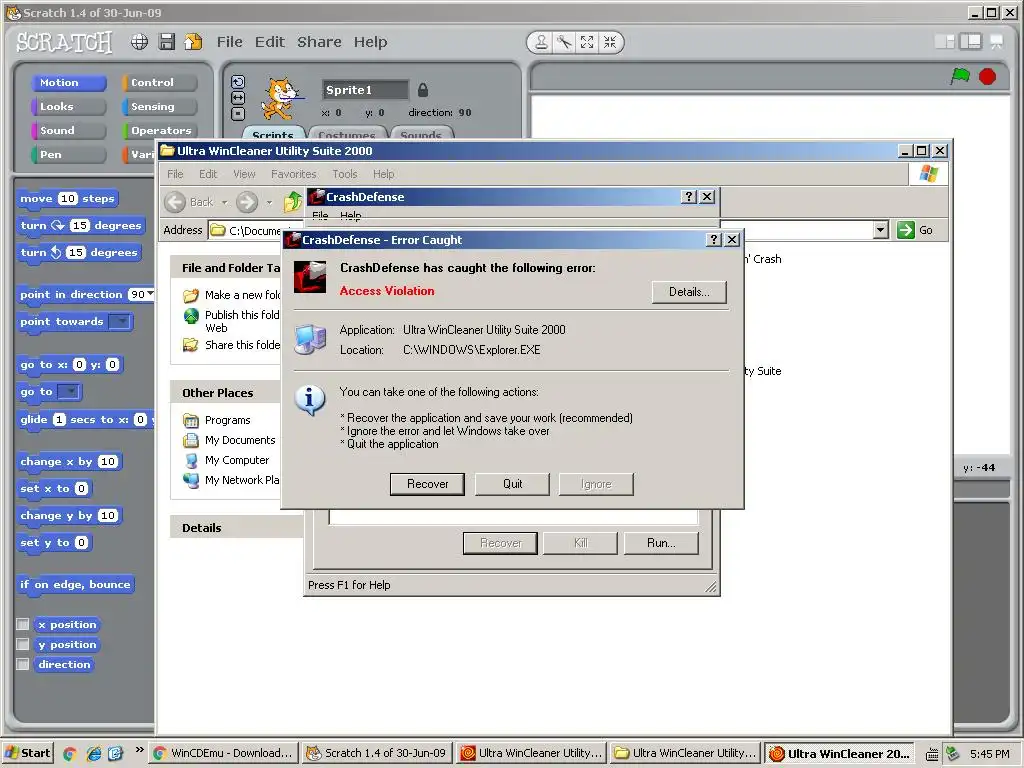Click the green flag to start scripts

click(960, 76)
